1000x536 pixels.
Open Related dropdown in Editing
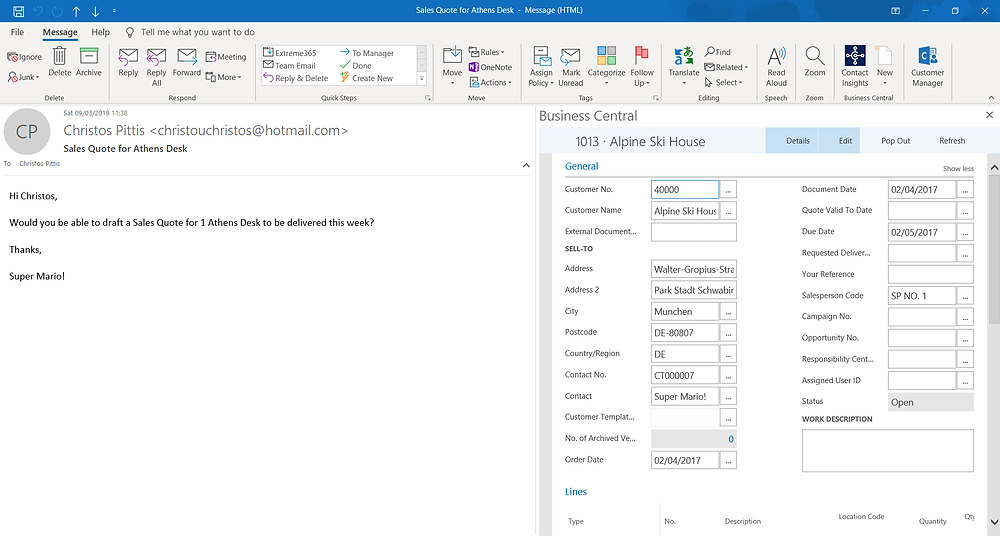point(726,67)
